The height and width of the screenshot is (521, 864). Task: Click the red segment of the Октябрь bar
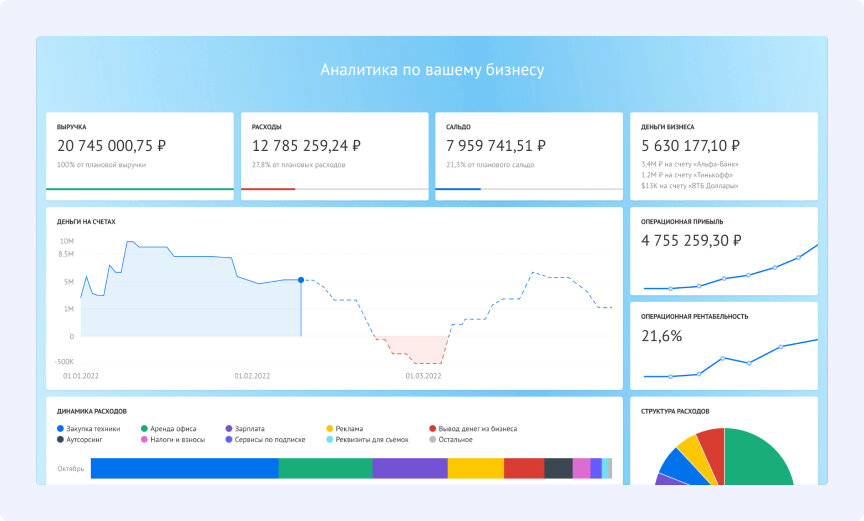524,468
